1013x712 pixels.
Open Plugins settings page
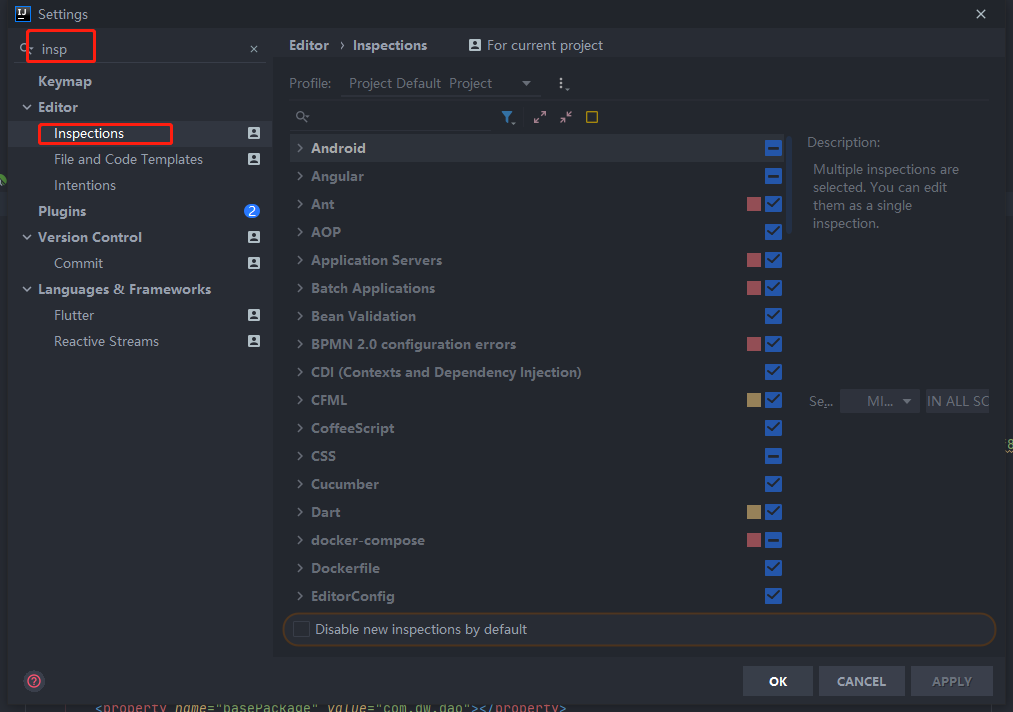[62, 211]
